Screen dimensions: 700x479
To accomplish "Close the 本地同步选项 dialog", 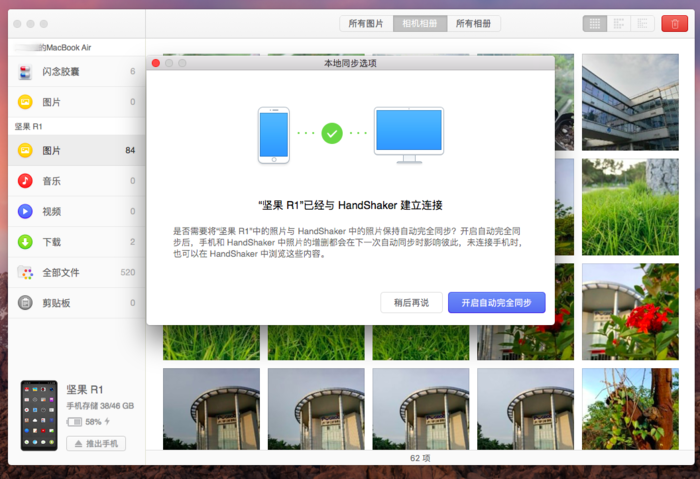I will [x=156, y=63].
